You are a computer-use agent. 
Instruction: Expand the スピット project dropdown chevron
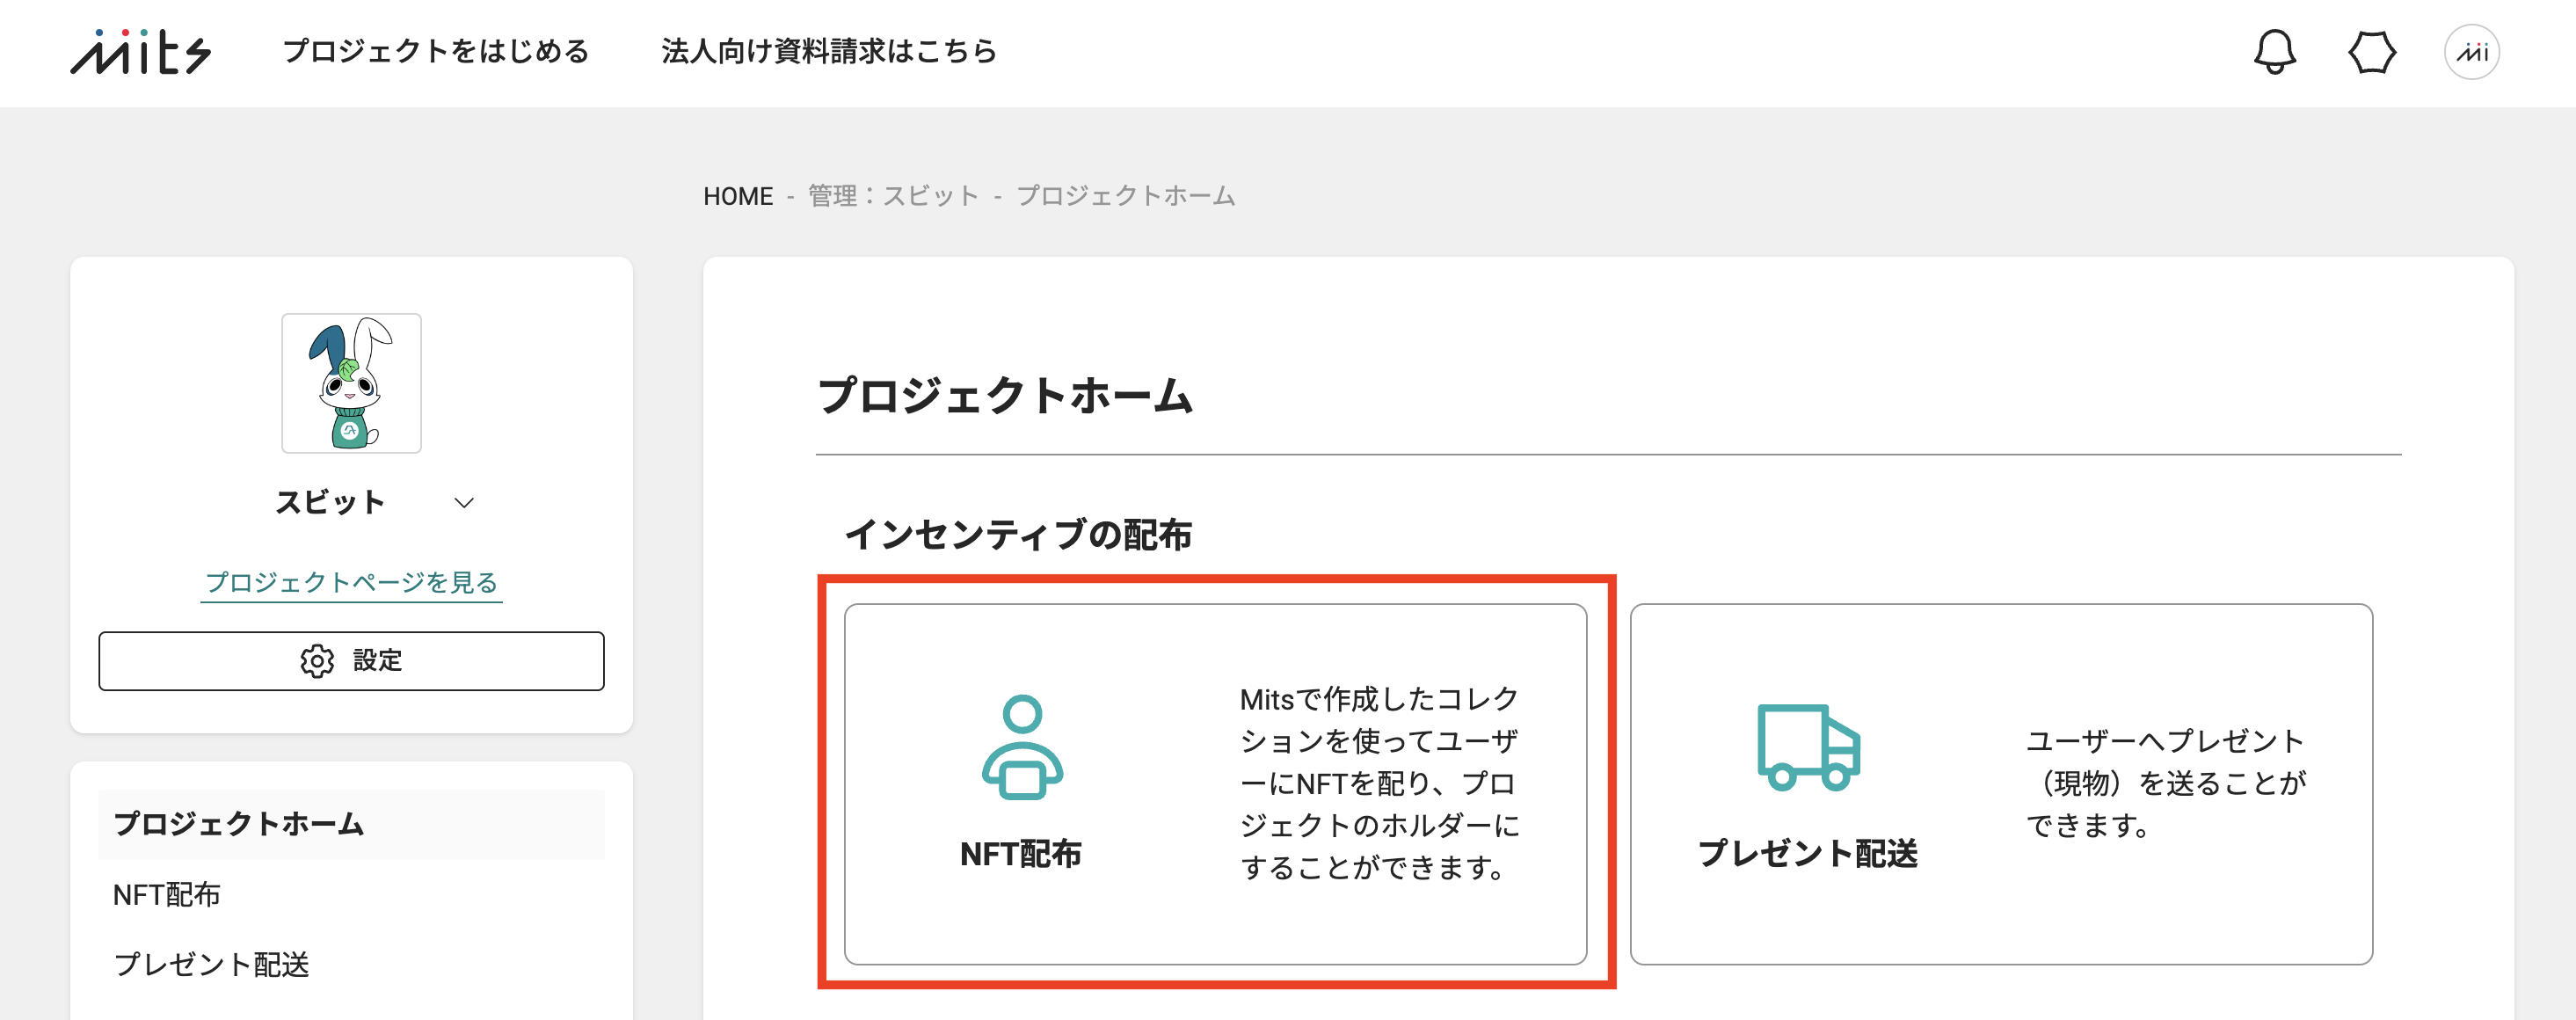point(464,503)
